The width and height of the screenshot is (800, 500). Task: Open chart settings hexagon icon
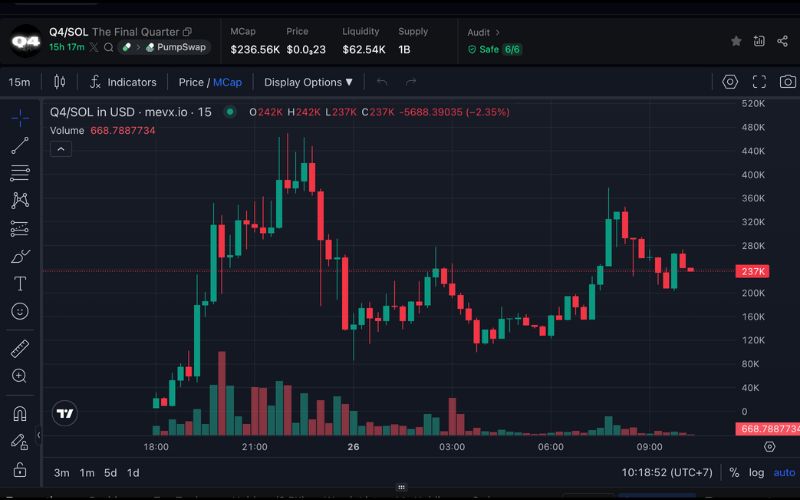tap(730, 82)
